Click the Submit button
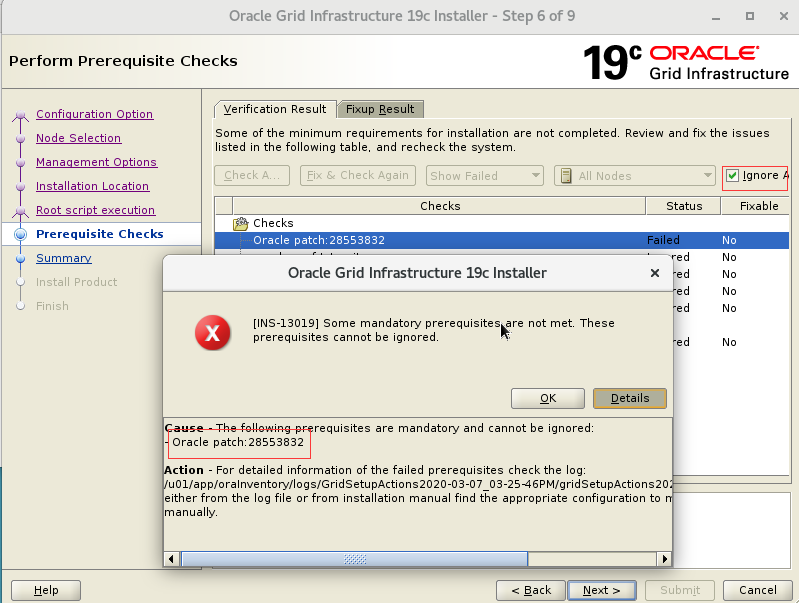This screenshot has height=603, width=799. 680,590
